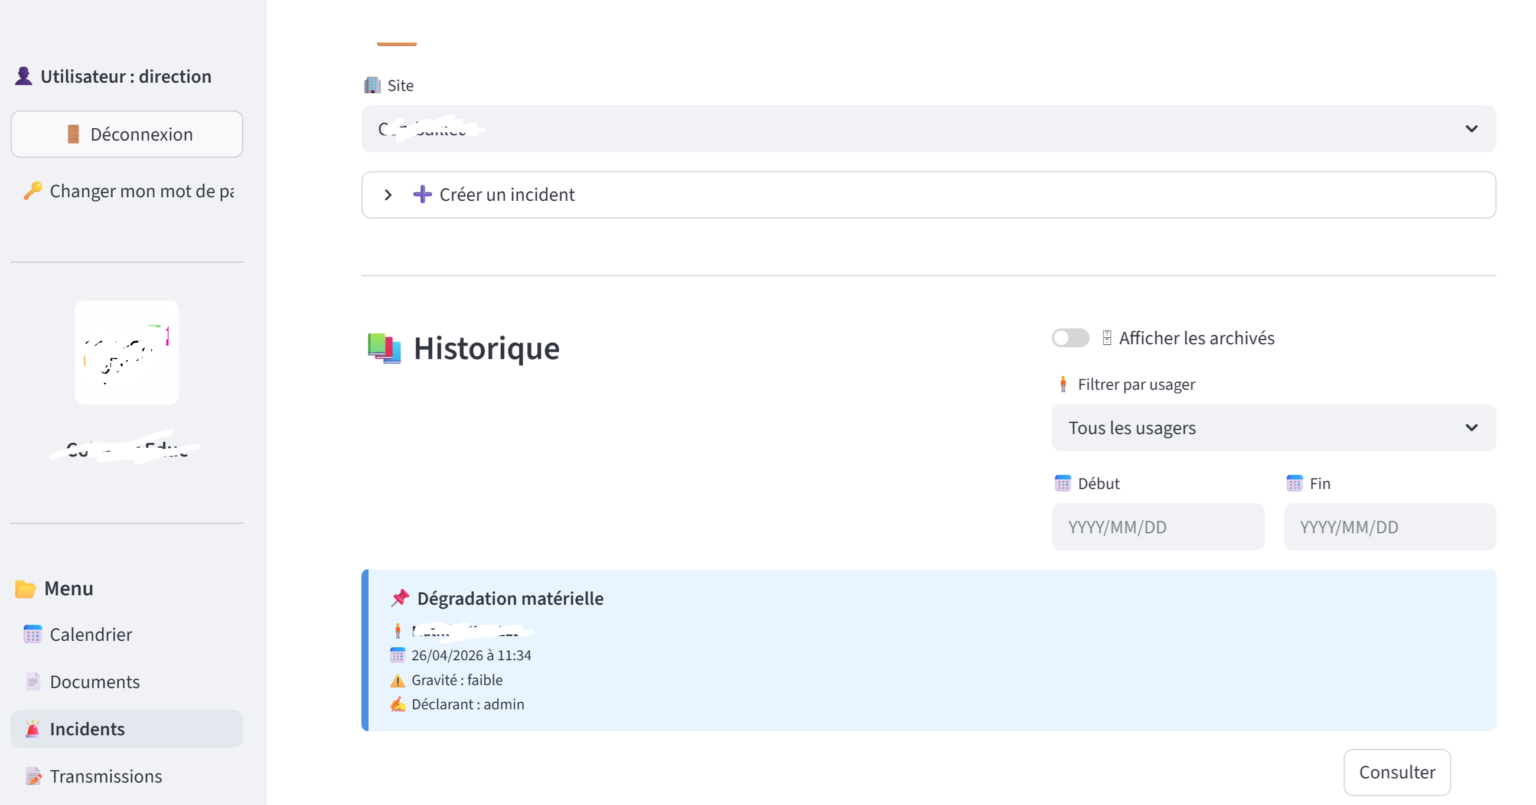This screenshot has height=805, width=1536.
Task: Click the chevron in Filtrer par usager select
Action: tap(1471, 428)
